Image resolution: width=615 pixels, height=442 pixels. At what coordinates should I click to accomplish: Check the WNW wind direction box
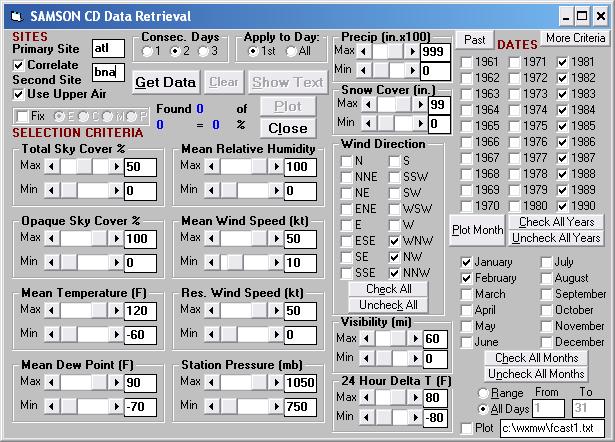click(x=393, y=240)
